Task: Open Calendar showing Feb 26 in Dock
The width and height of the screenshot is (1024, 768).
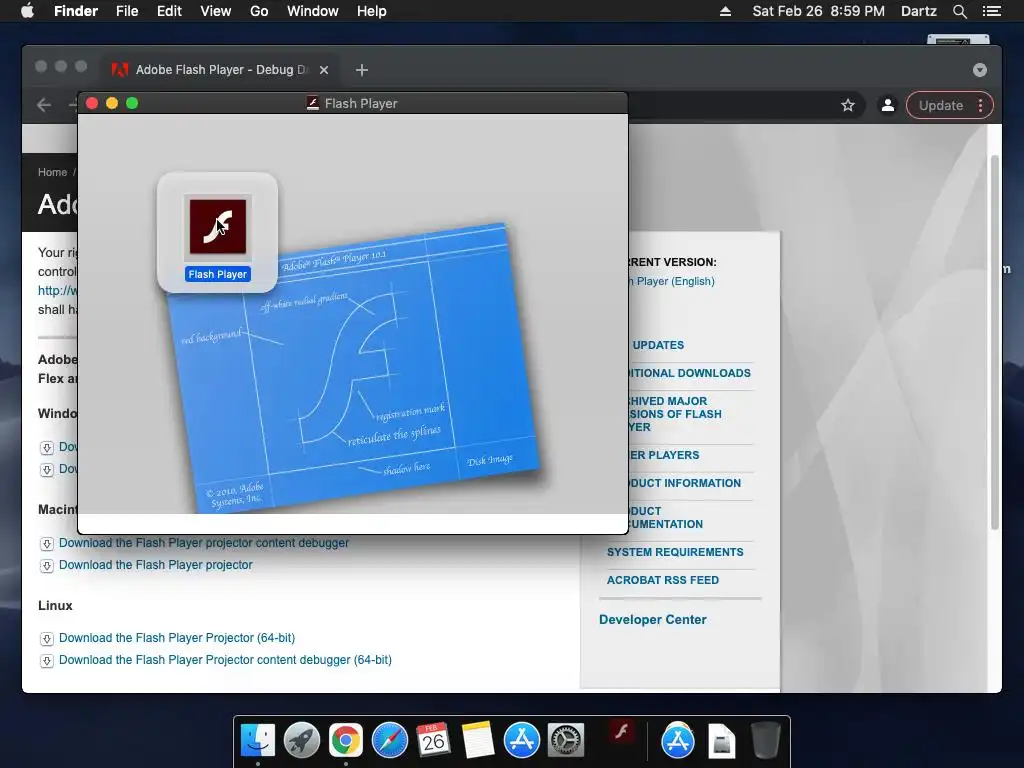Action: (434, 741)
